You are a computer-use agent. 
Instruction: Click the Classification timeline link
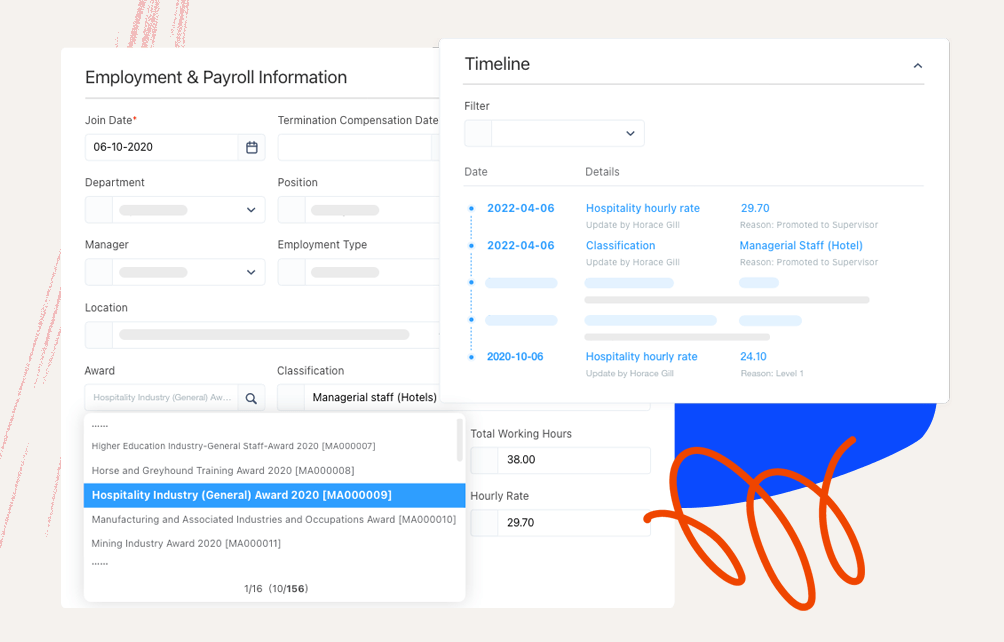pyautogui.click(x=620, y=245)
